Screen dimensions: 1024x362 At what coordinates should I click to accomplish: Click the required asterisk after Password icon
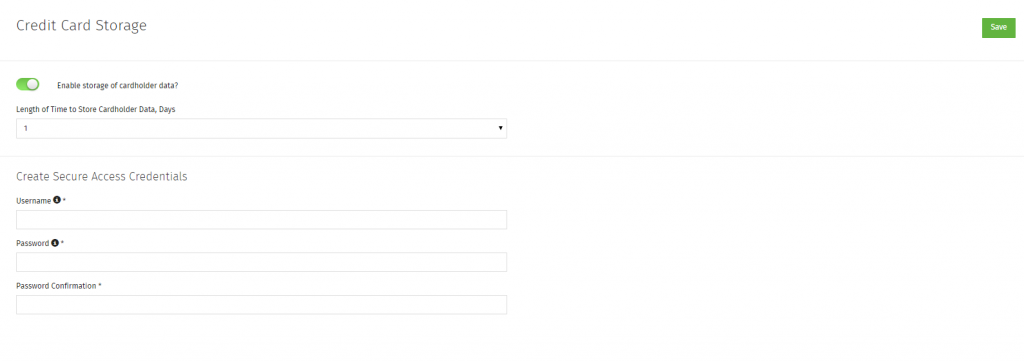coord(63,242)
